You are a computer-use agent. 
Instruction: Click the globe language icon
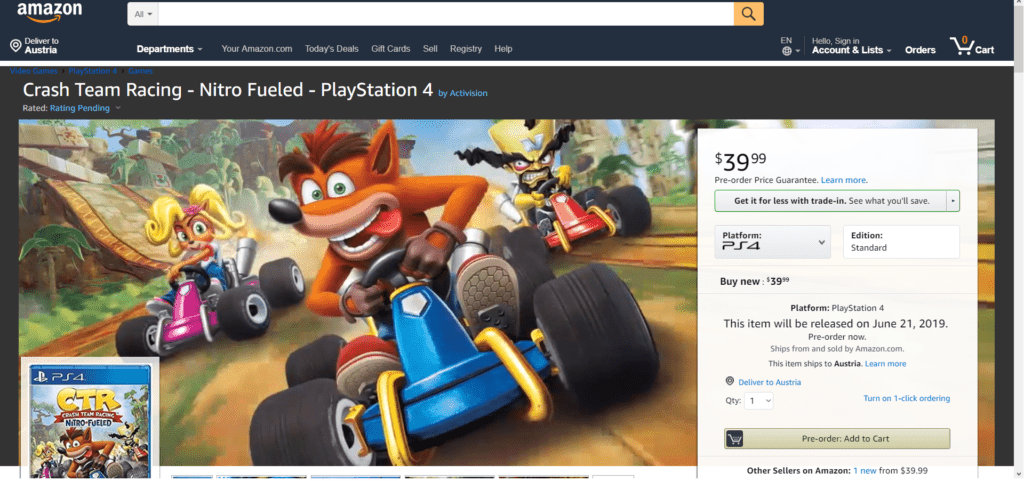click(x=786, y=51)
